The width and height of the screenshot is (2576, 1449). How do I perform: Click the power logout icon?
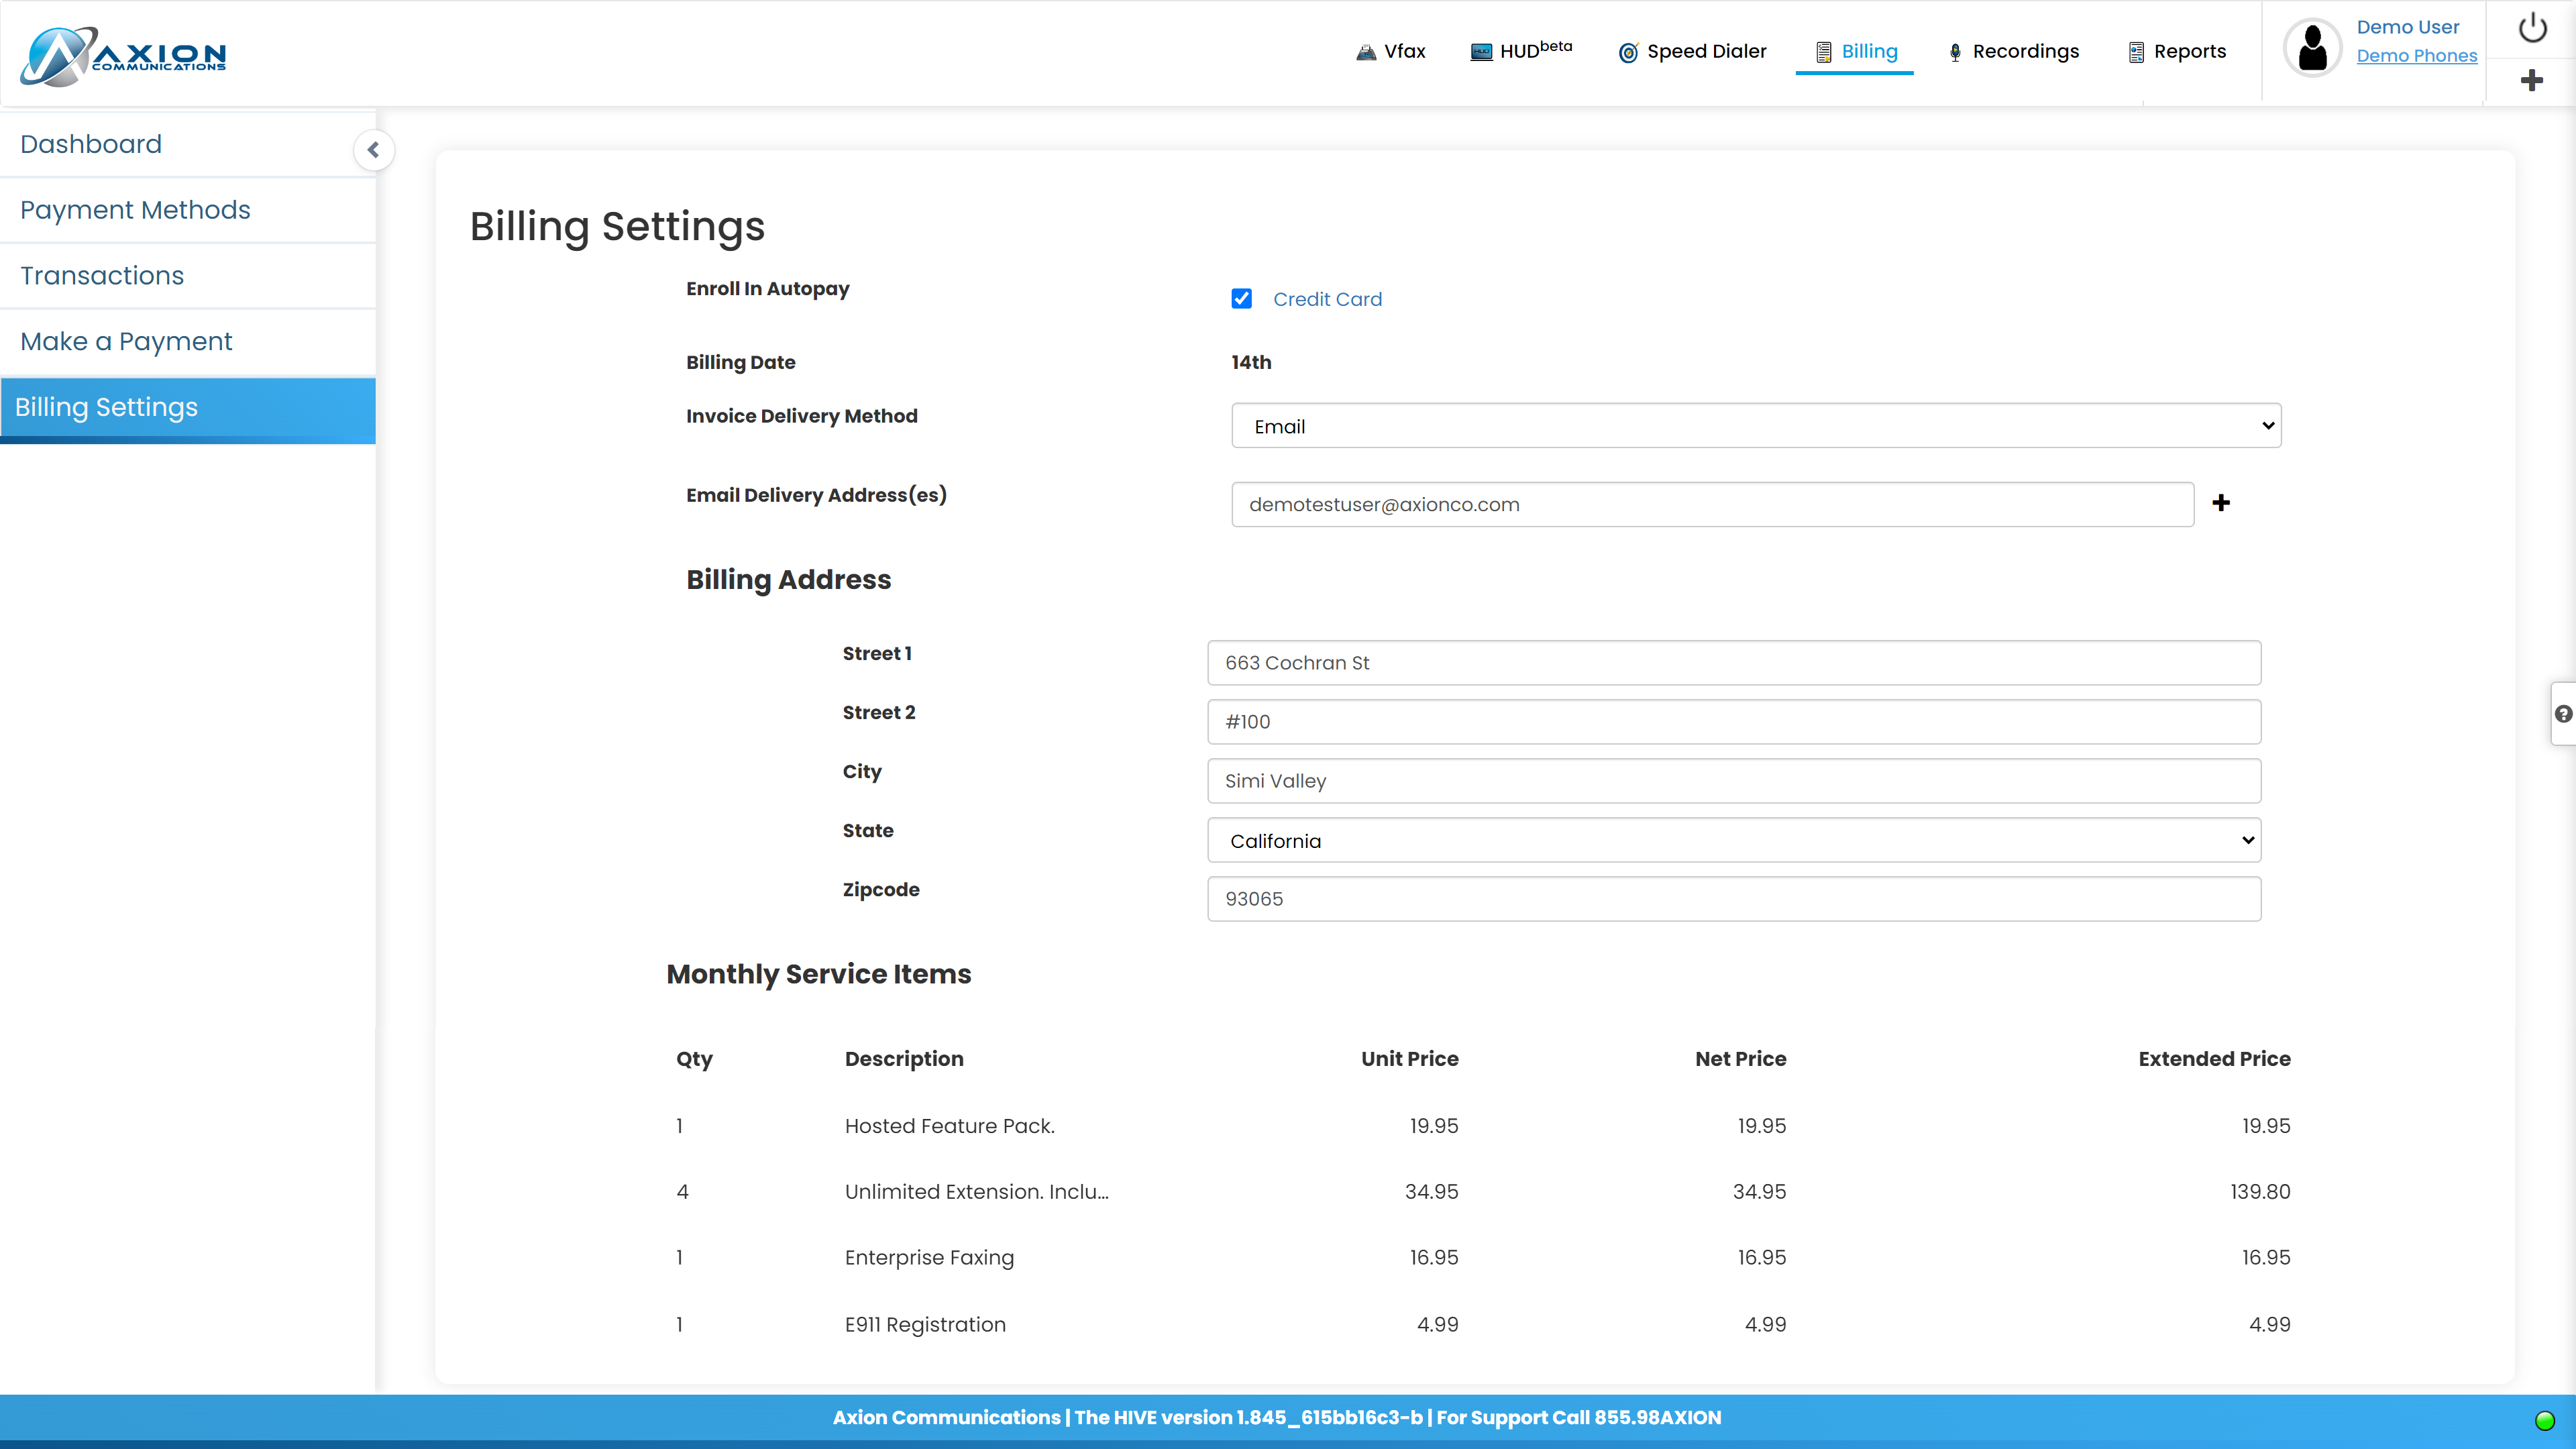pyautogui.click(x=2532, y=28)
